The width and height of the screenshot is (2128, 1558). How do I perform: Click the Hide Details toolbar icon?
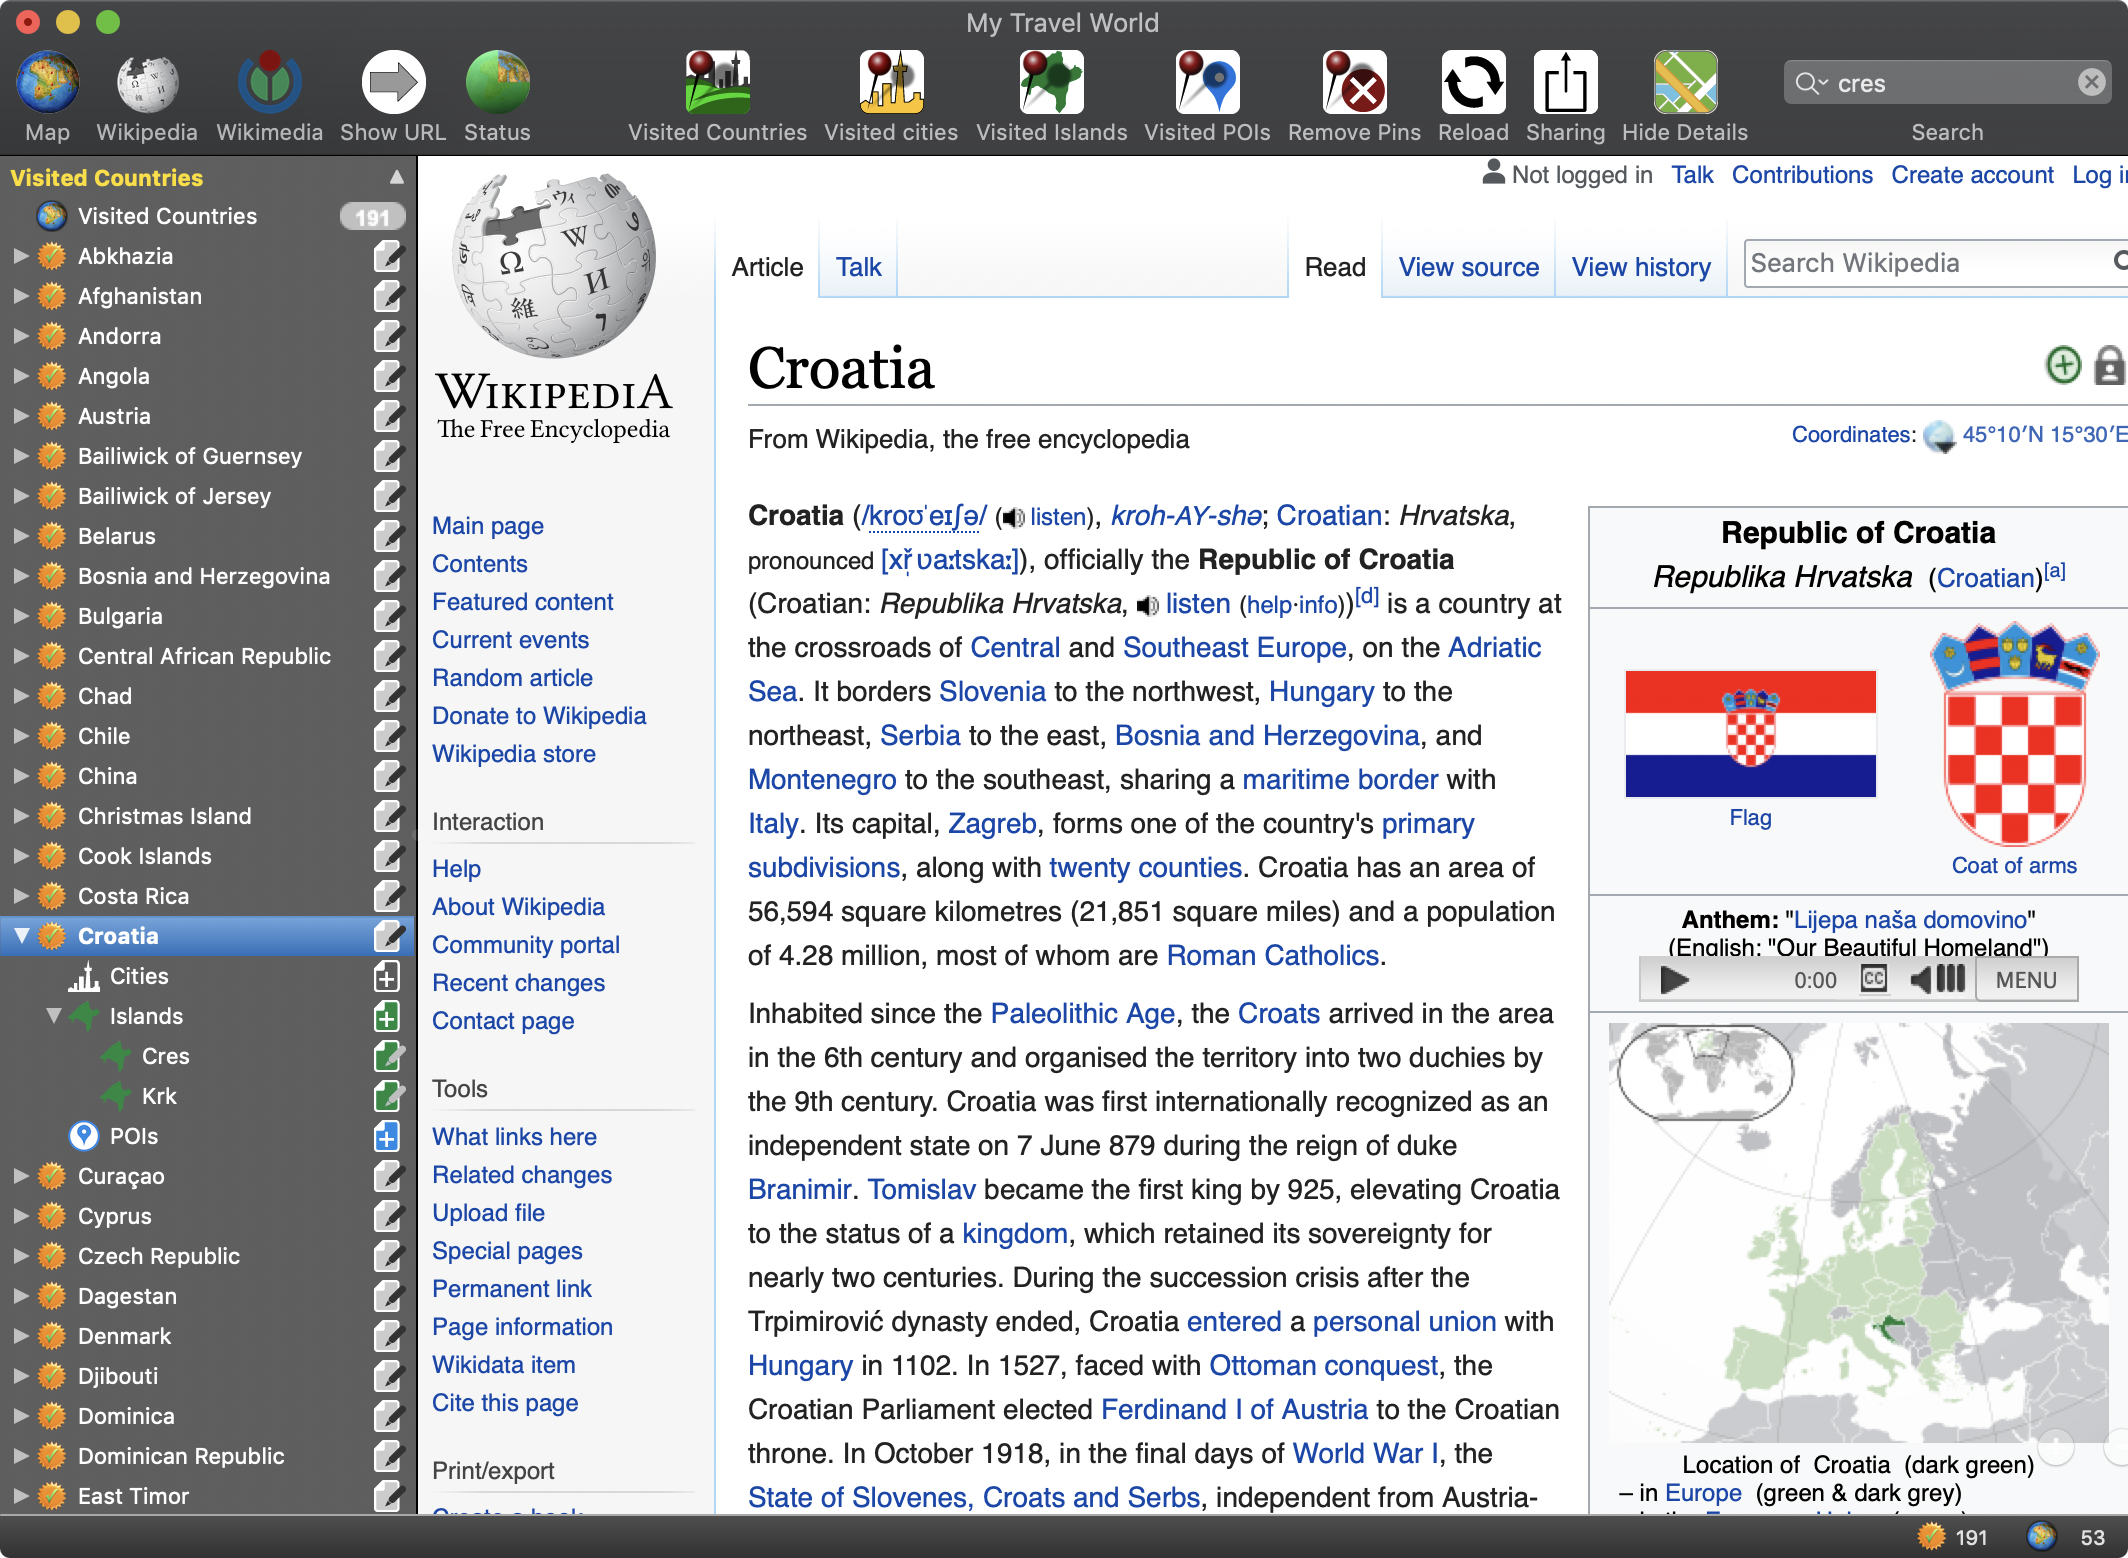click(x=1685, y=83)
